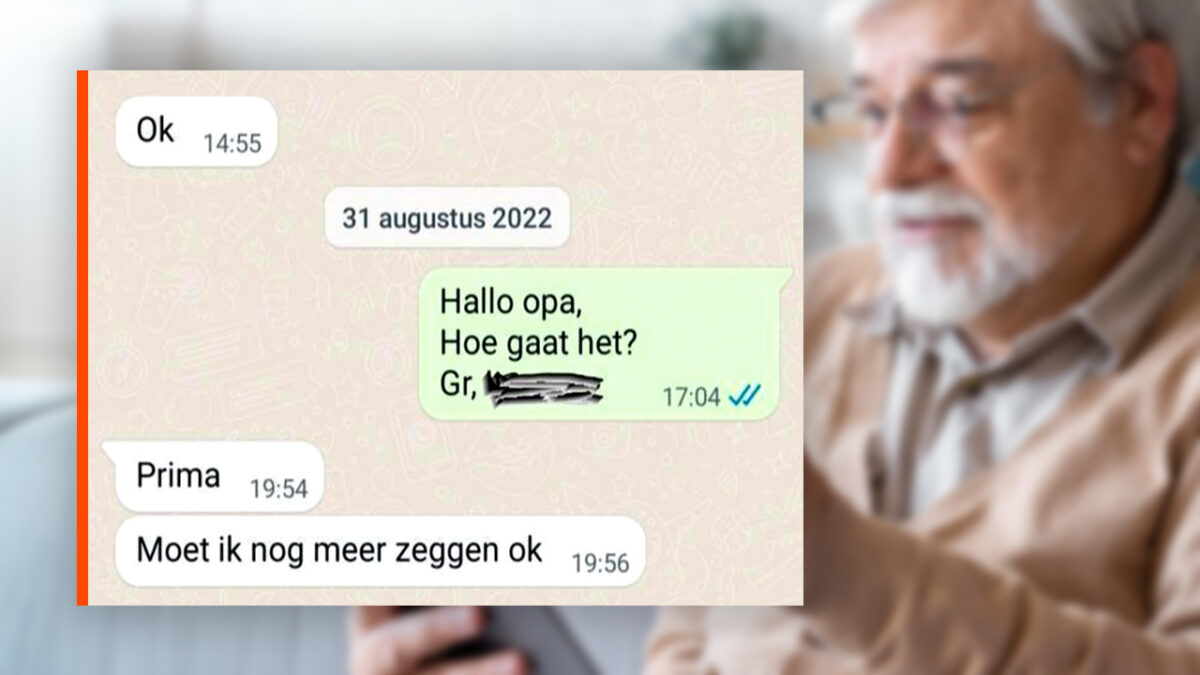Click the blurred photo of the older man

(x=1000, y=337)
